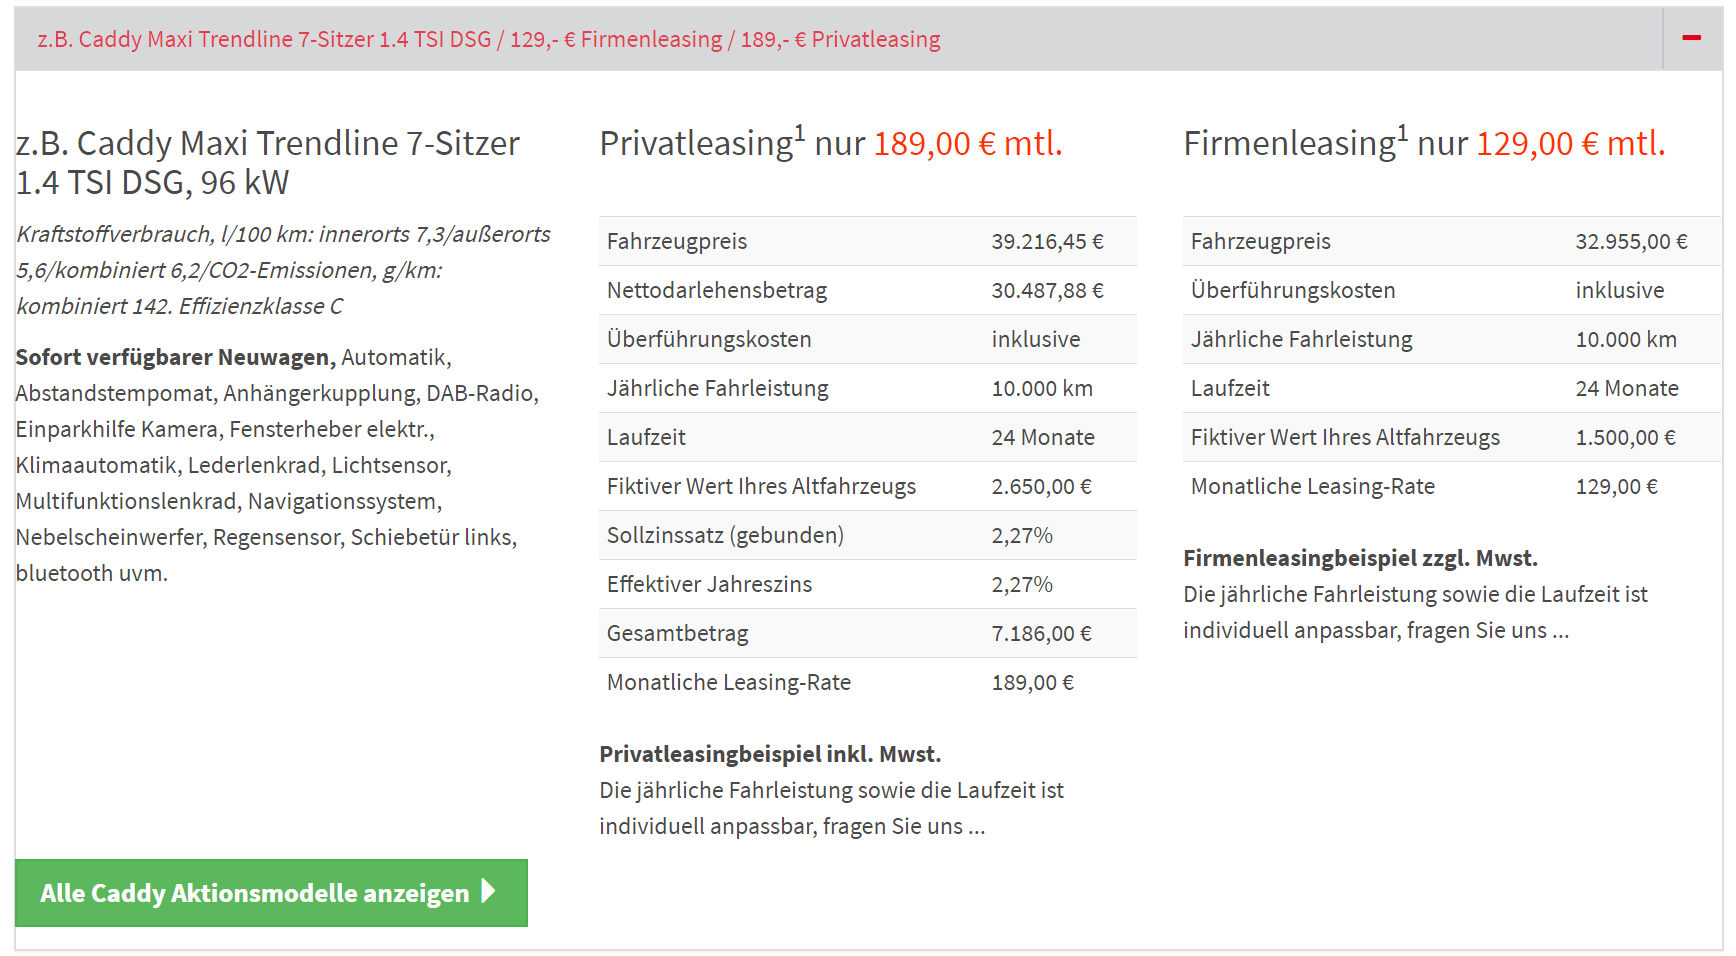Click the Firmenleasing 129,00 € heading
The width and height of the screenshot is (1736, 956).
(1424, 144)
